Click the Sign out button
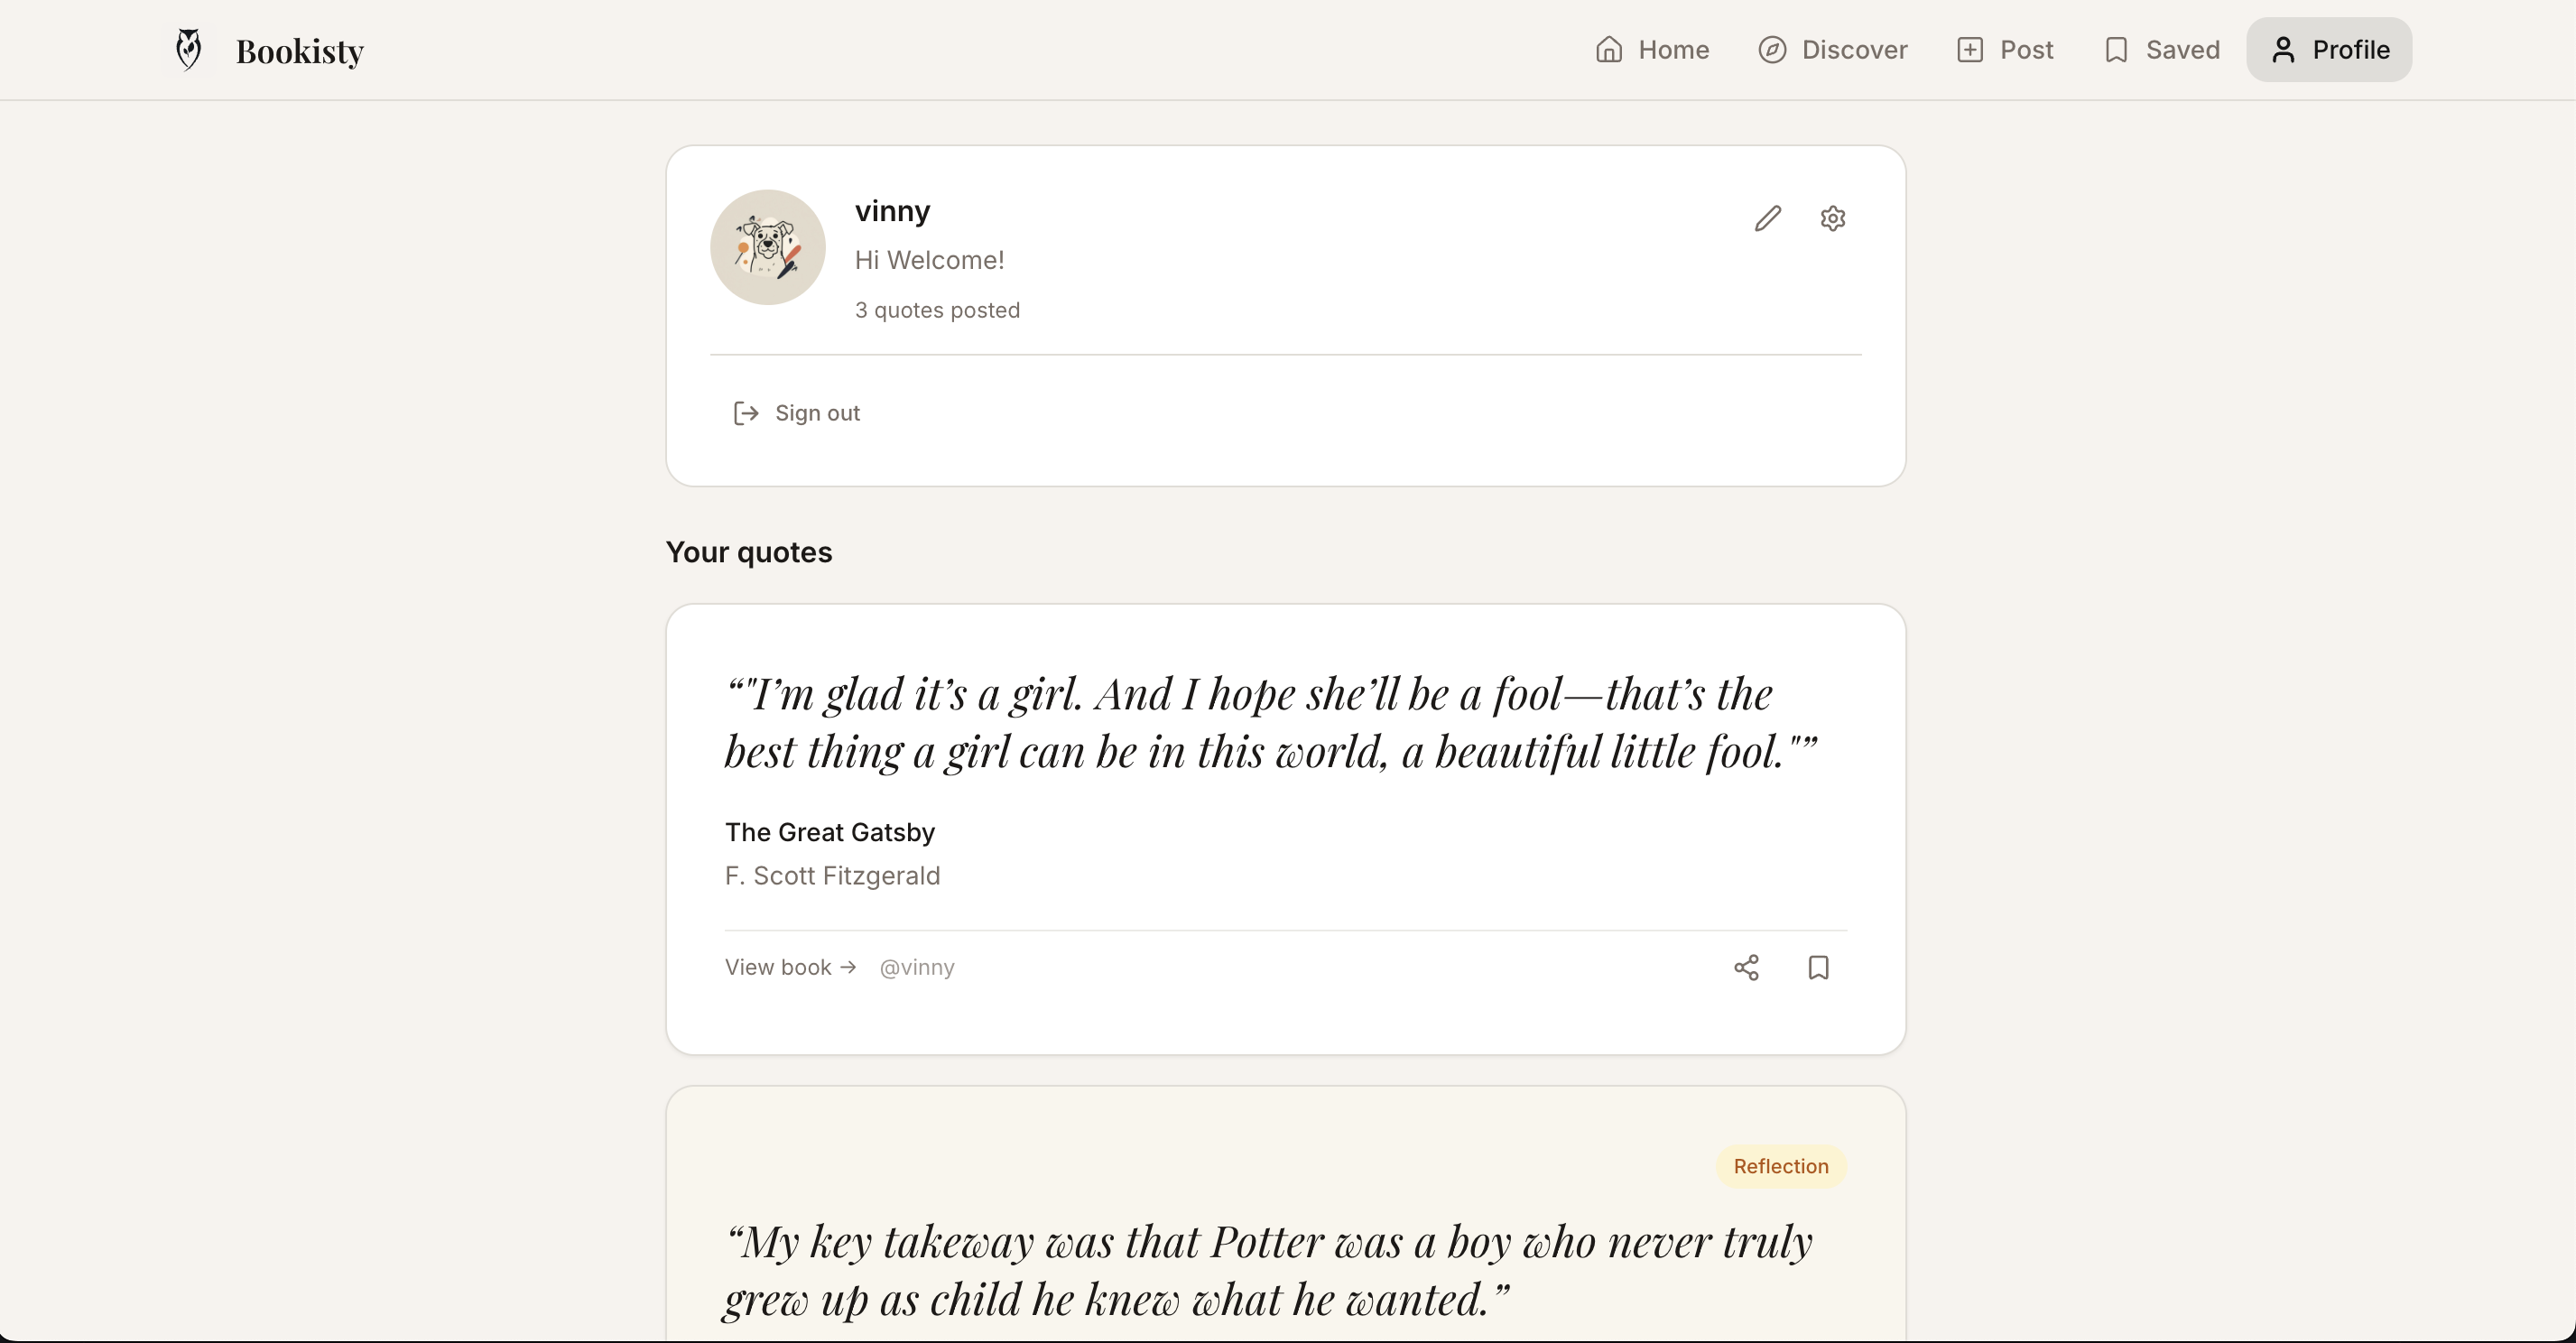Viewport: 2576px width, 1343px height. coord(796,413)
